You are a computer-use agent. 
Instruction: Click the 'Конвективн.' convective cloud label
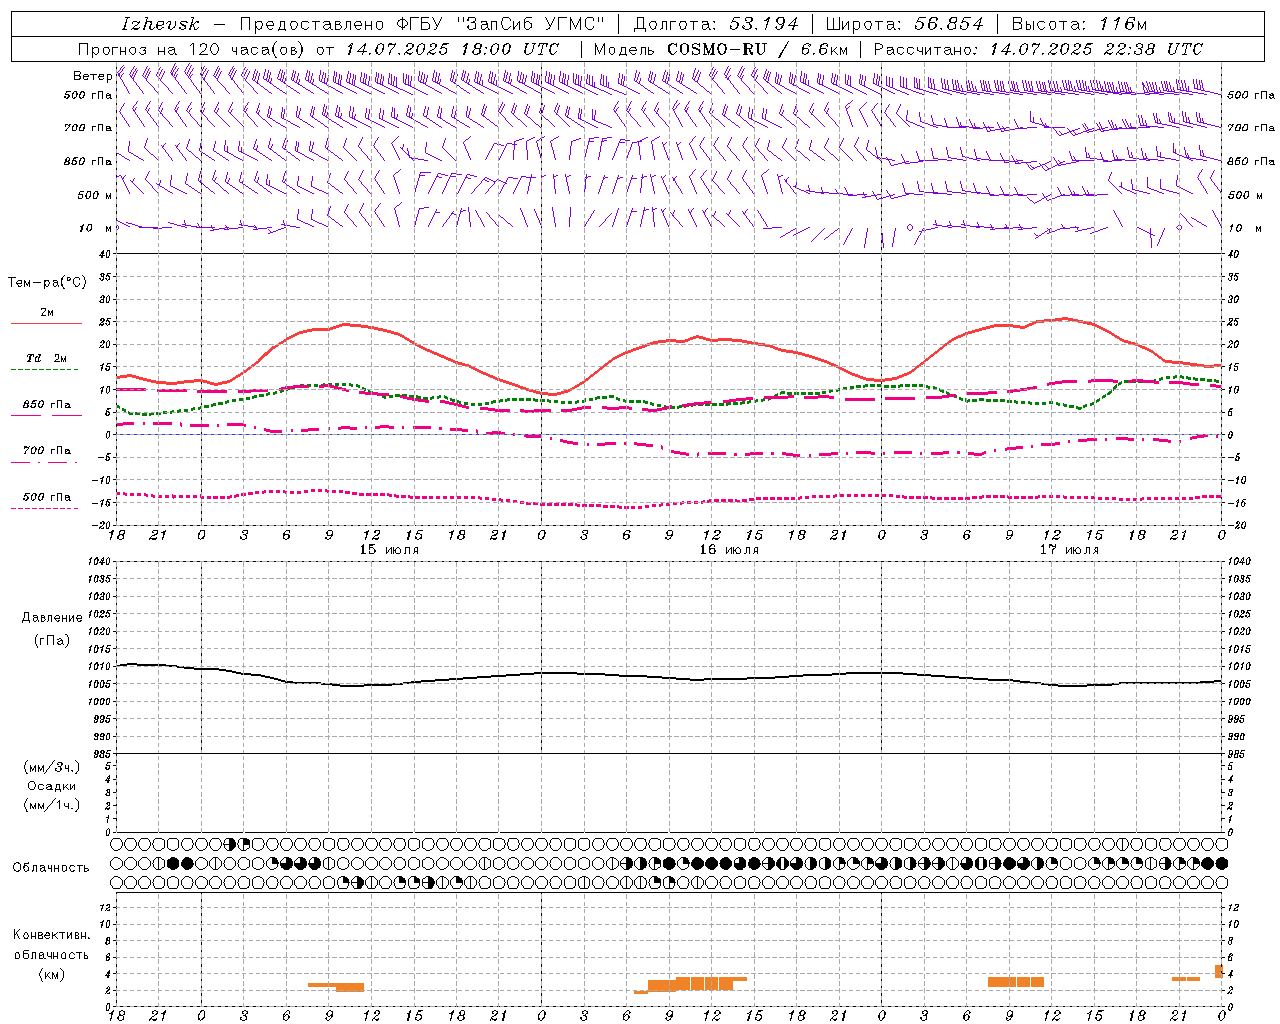(51, 935)
